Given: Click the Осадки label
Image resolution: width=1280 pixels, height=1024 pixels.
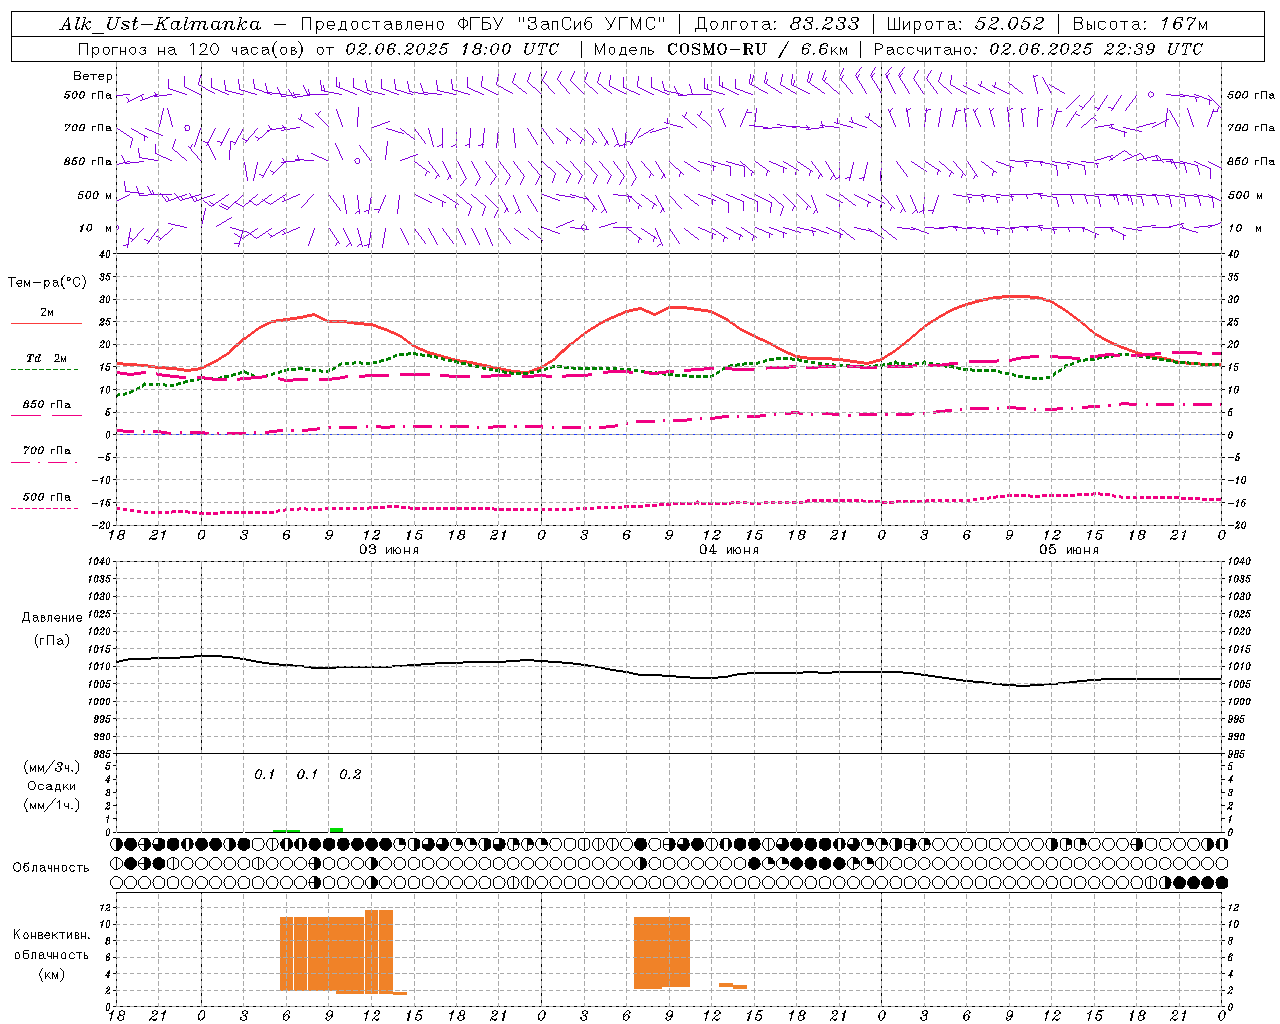Looking at the screenshot, I should tap(52, 786).
